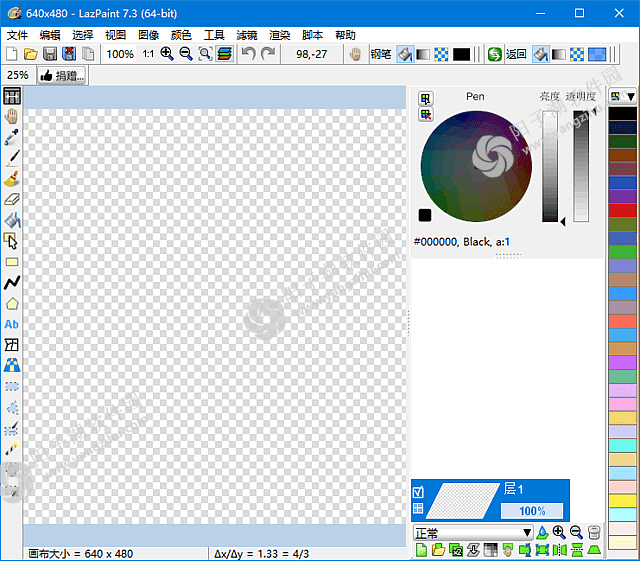Click the blue back color swatch in toolbar
The height and width of the screenshot is (561, 640).
click(597, 54)
